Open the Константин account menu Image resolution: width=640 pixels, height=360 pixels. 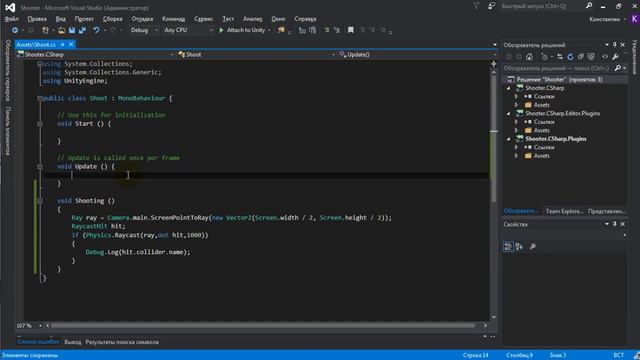tap(607, 19)
